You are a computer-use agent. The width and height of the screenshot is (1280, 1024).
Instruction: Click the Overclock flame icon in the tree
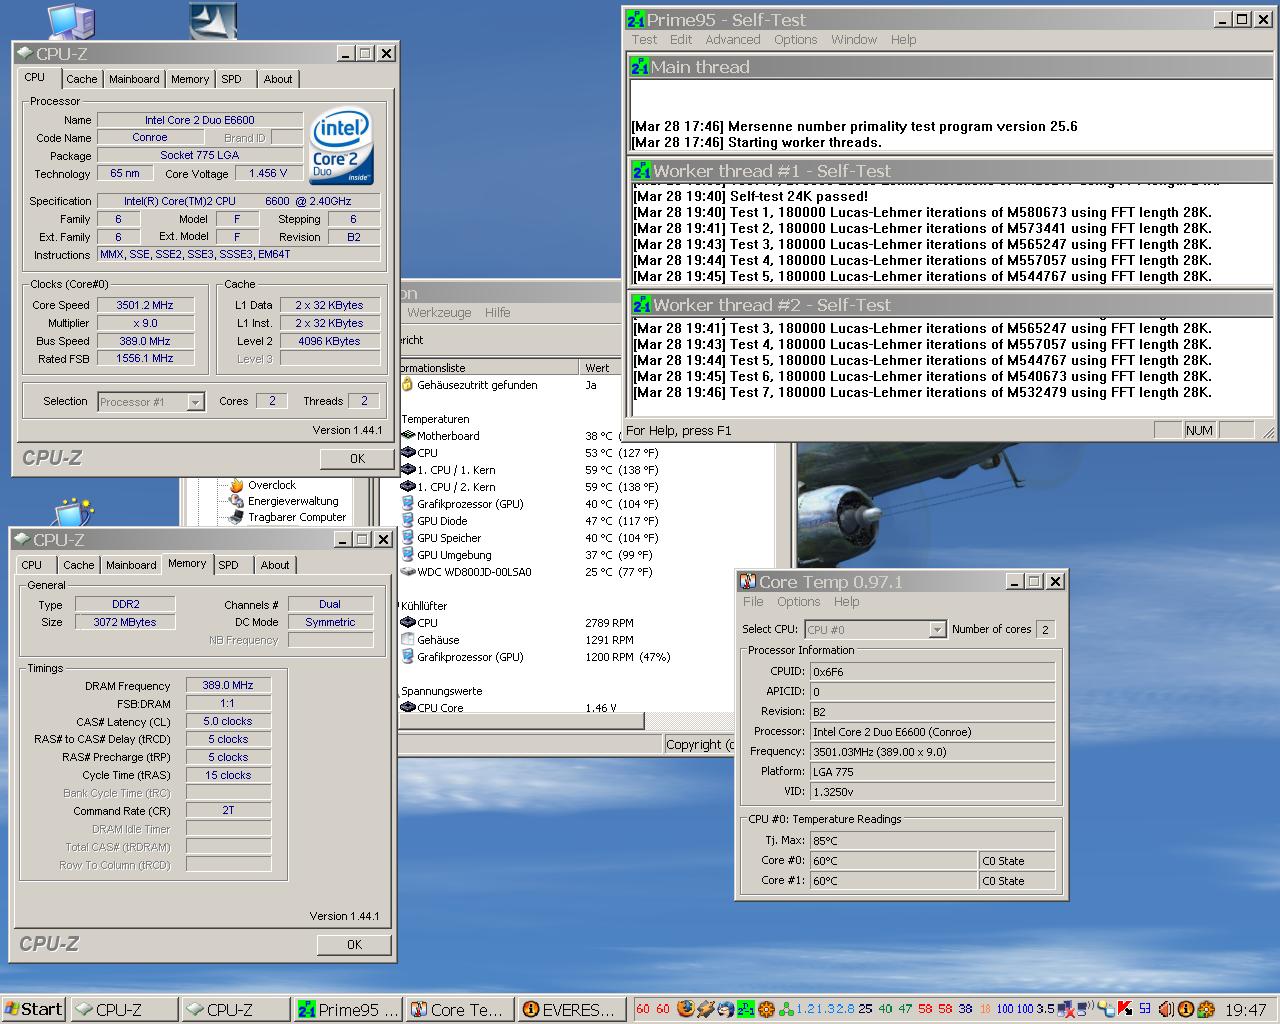[x=237, y=485]
